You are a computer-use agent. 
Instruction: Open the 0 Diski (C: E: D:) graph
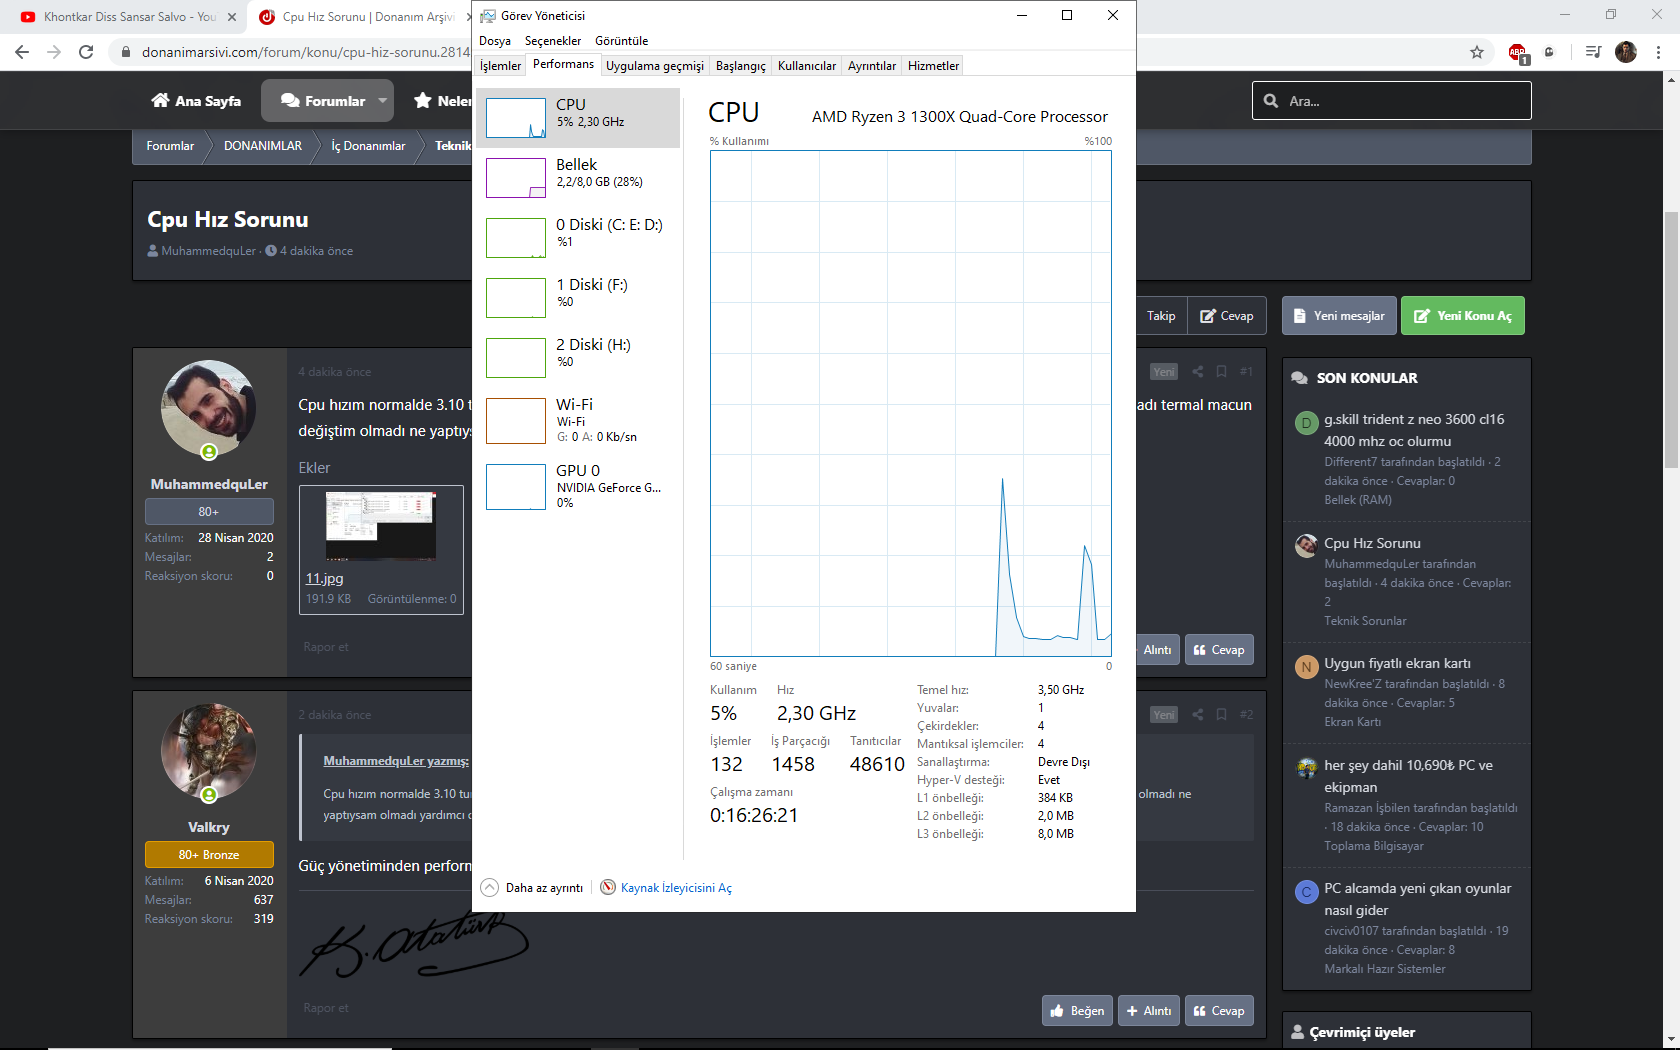[578, 238]
